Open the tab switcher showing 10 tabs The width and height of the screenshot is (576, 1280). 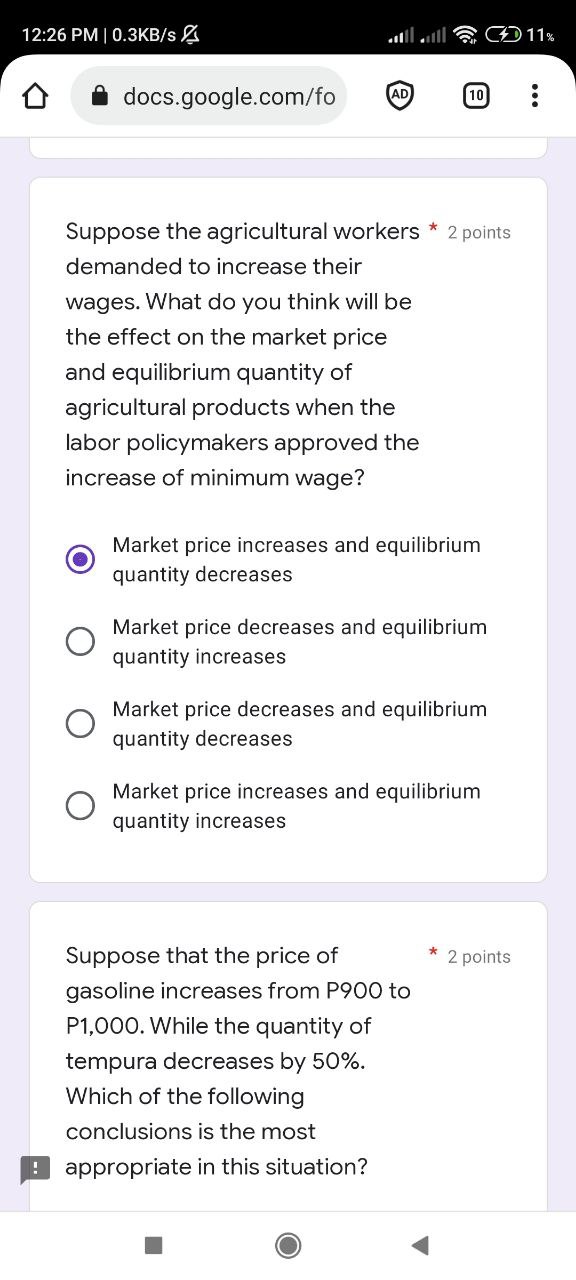(476, 95)
